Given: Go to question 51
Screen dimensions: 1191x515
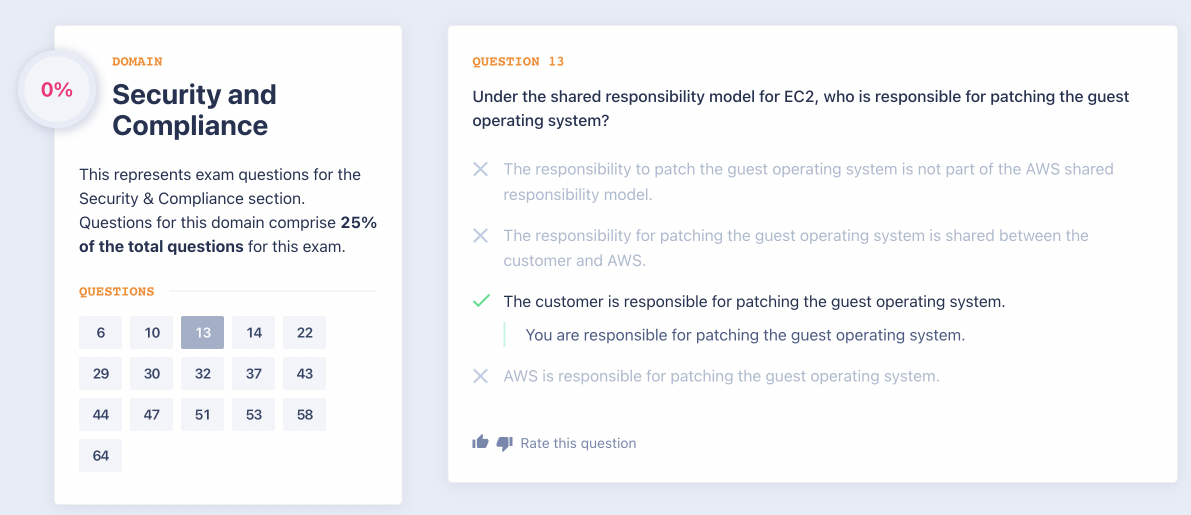Looking at the screenshot, I should [x=203, y=415].
